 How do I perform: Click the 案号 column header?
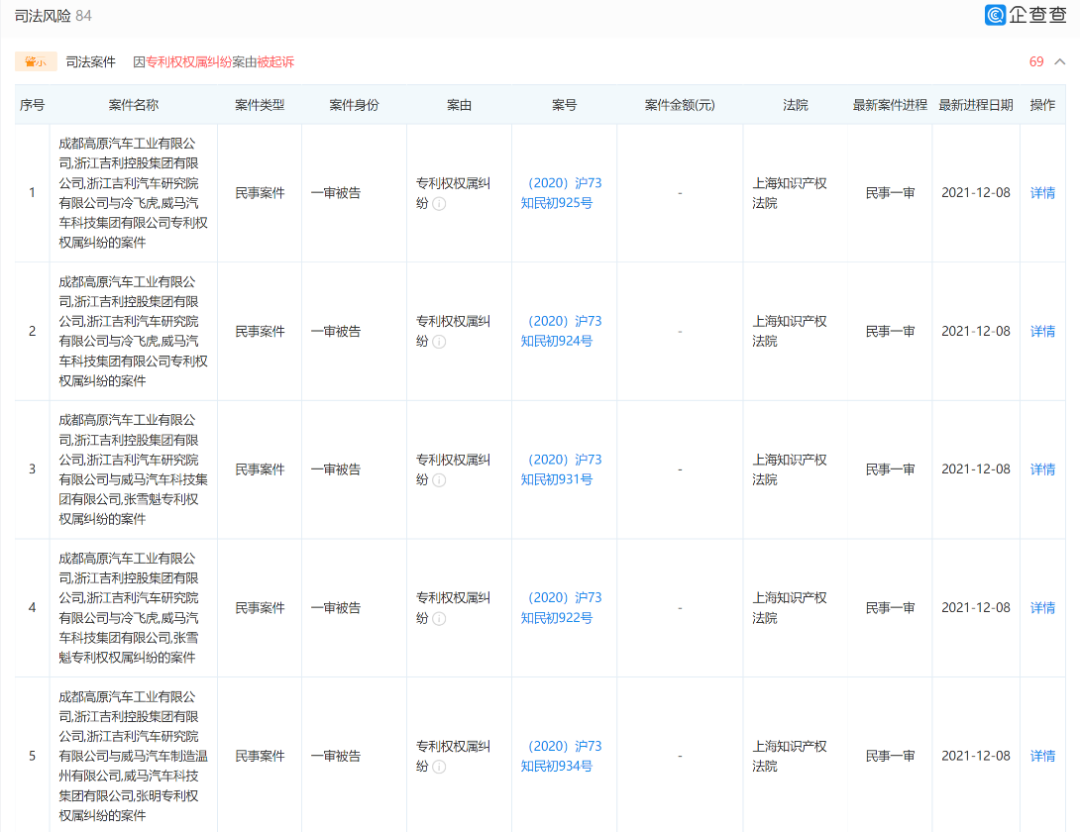564,105
